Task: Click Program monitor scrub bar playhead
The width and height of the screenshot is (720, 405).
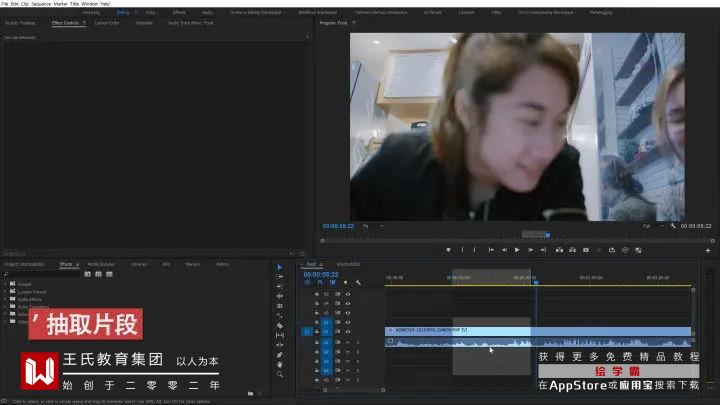Action: point(548,235)
